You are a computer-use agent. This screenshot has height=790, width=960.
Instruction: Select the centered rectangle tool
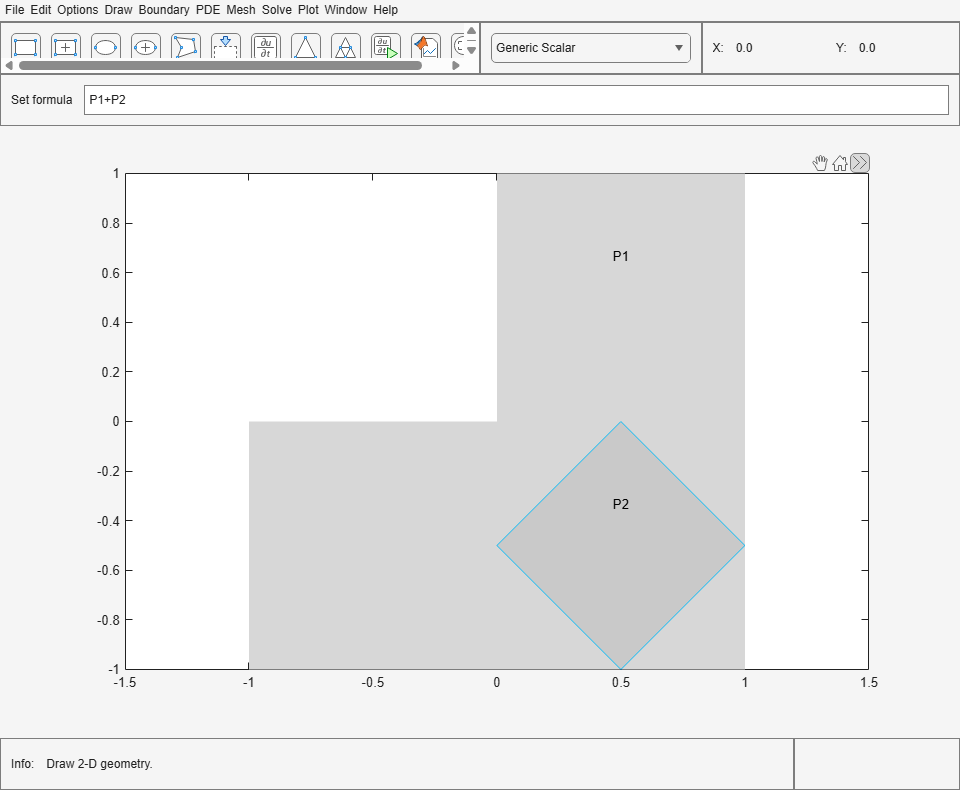pos(65,46)
